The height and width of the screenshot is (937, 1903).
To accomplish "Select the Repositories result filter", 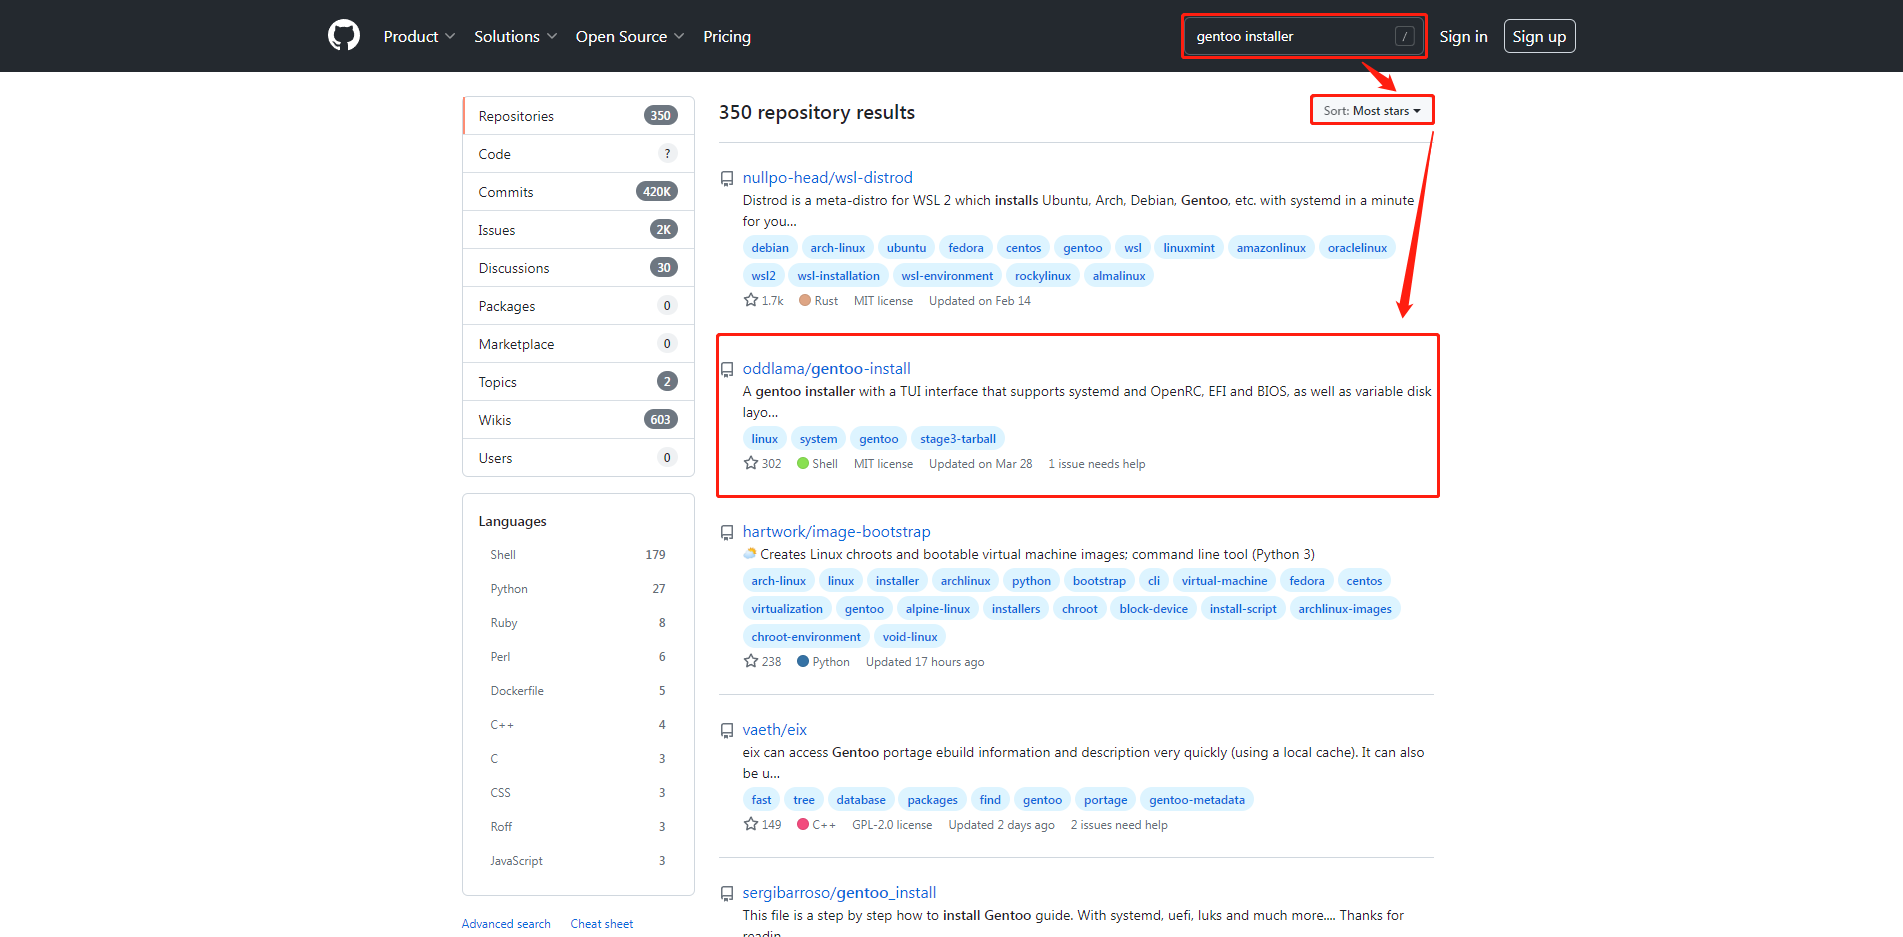I will point(578,116).
